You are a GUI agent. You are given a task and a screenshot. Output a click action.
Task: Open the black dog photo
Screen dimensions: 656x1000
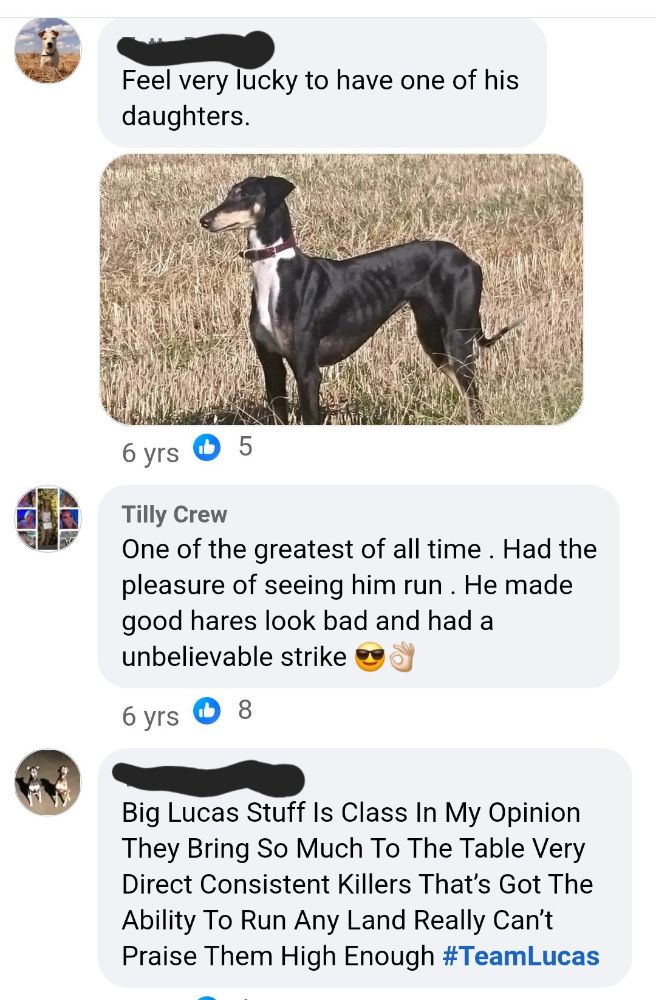(342, 289)
